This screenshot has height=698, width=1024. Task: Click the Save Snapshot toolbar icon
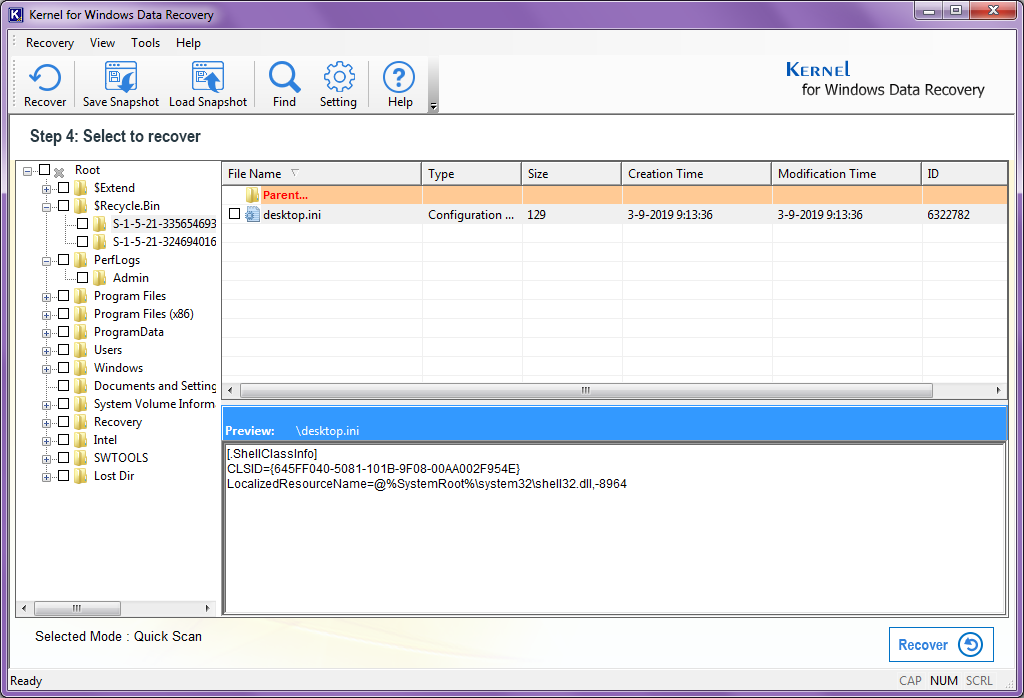click(x=121, y=78)
